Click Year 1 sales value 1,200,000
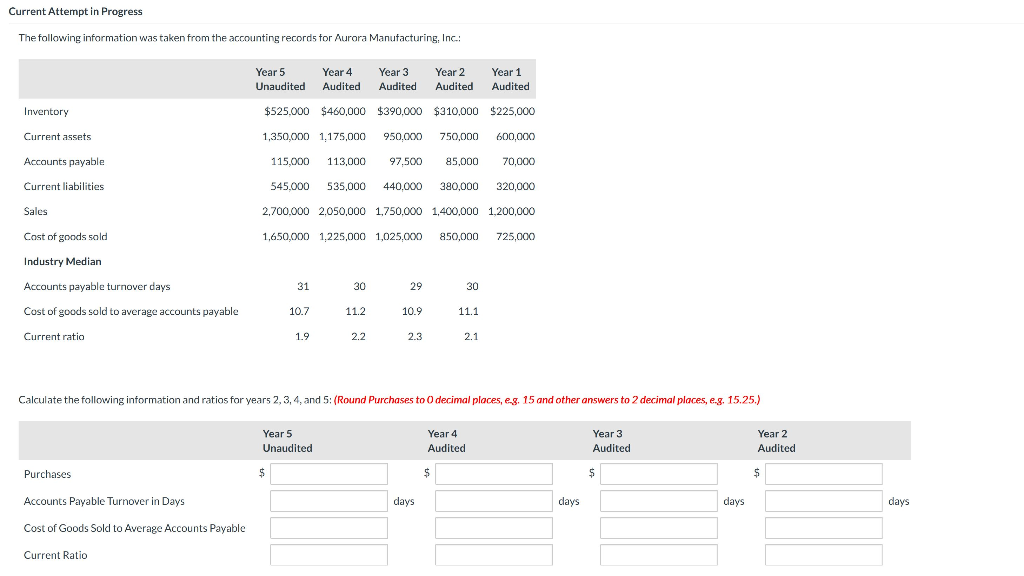 click(511, 212)
